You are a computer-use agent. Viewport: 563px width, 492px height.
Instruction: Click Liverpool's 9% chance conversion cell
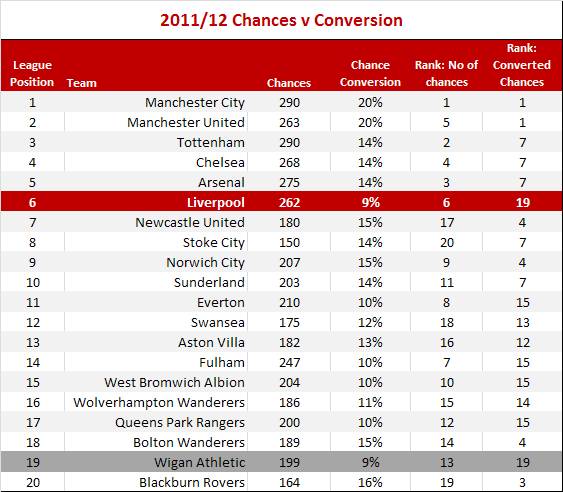click(x=371, y=203)
